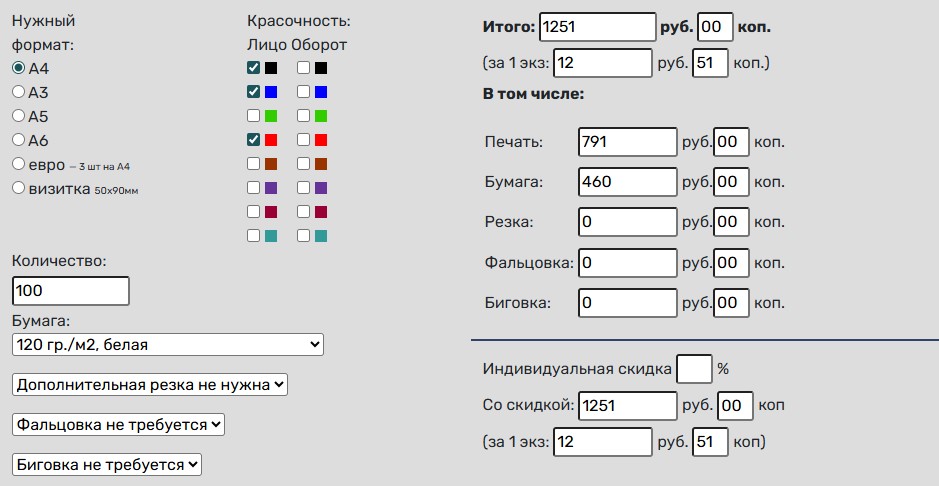Check the black color checkbox under Оборот

[303, 68]
